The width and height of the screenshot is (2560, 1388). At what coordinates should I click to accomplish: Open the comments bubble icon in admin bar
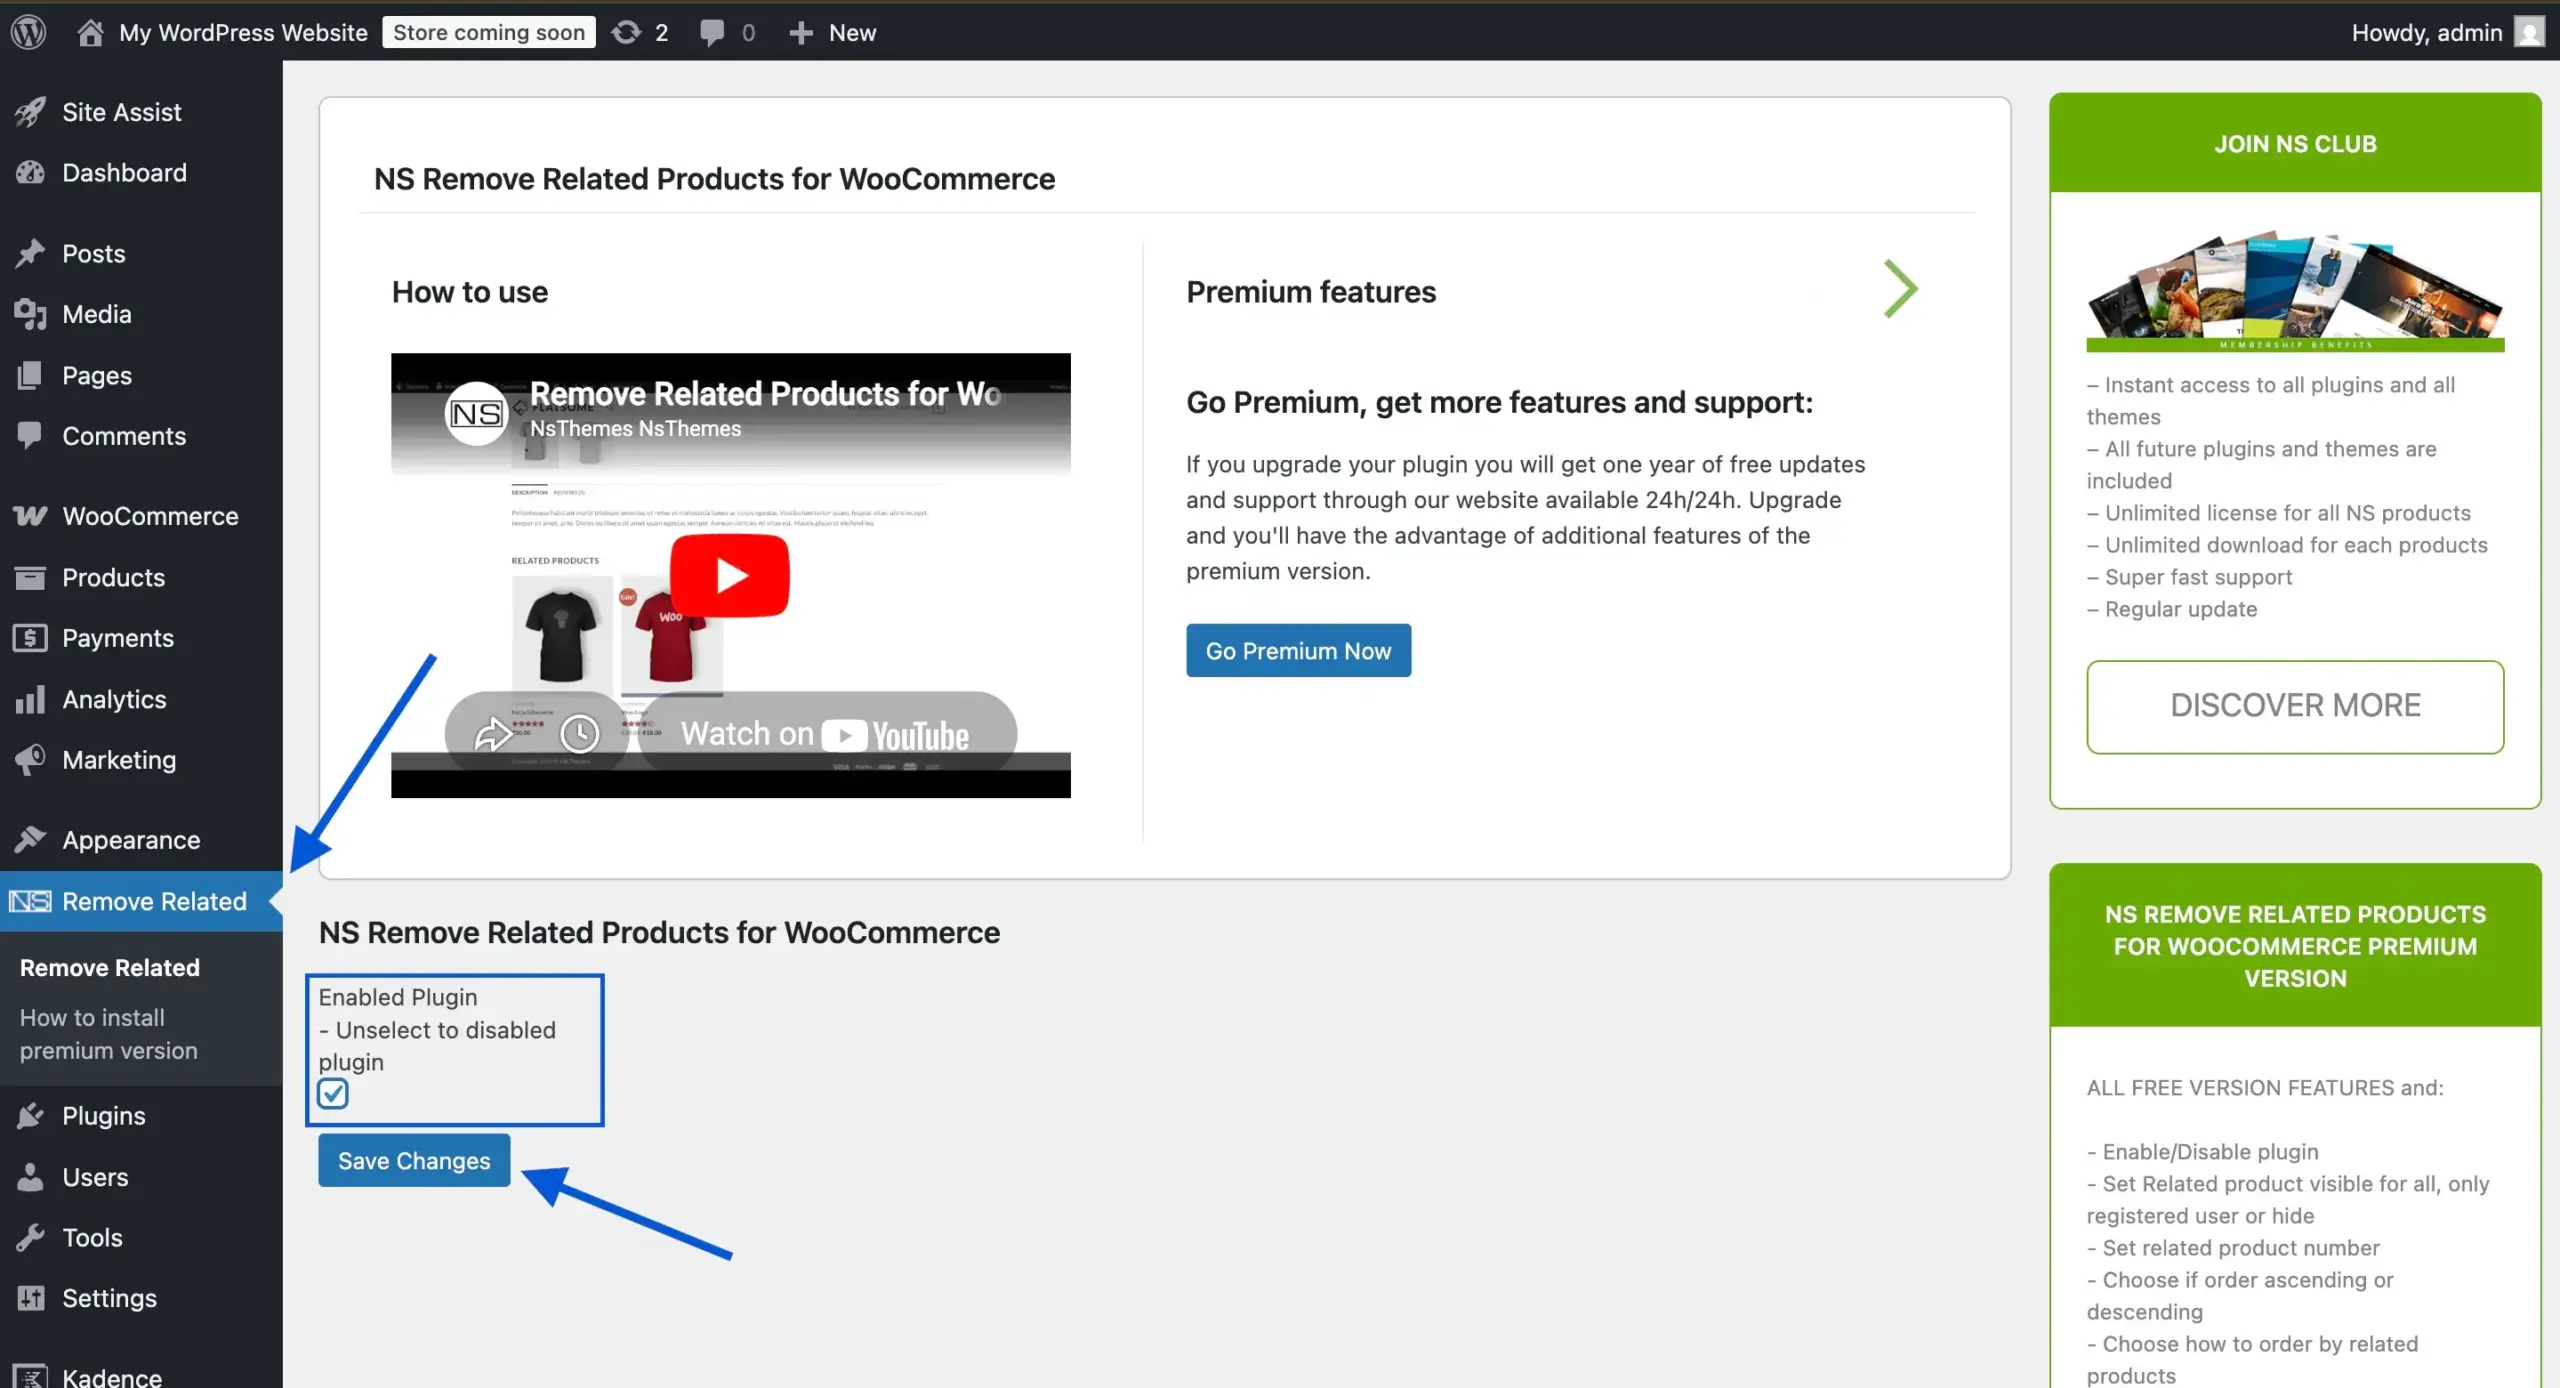712,33
